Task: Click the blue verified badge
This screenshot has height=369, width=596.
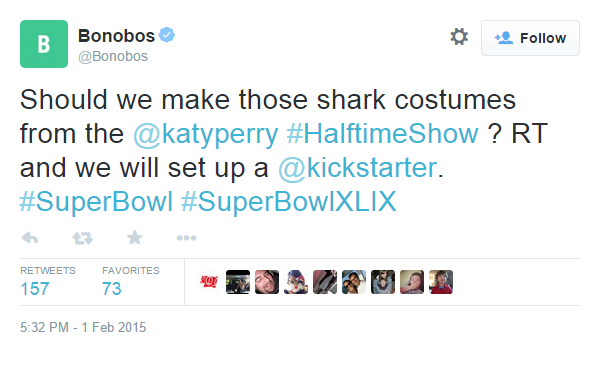Action: 166,35
